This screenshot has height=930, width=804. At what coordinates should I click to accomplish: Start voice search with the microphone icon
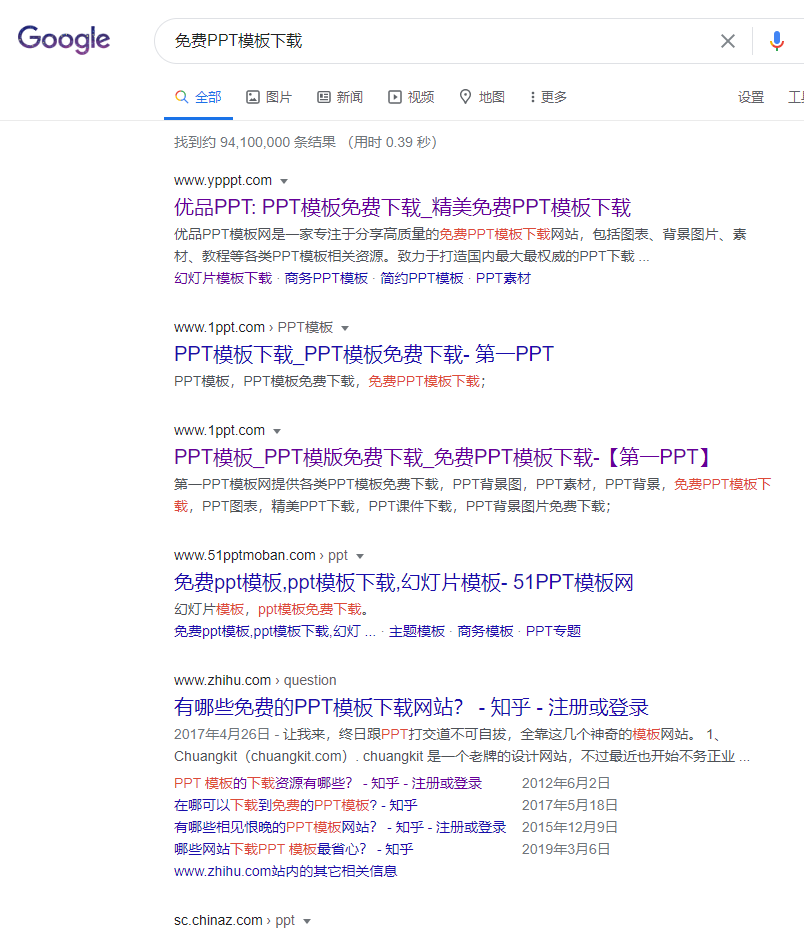click(777, 41)
